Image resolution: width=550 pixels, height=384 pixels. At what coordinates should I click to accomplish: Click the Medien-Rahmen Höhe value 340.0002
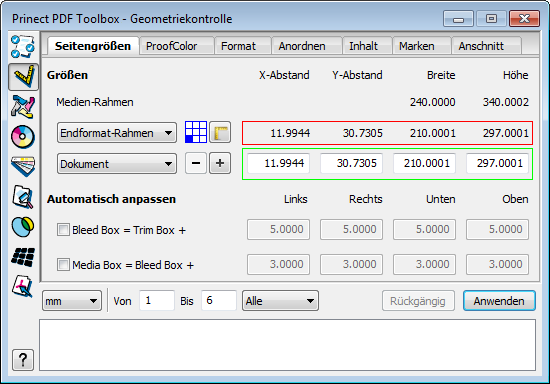(505, 102)
